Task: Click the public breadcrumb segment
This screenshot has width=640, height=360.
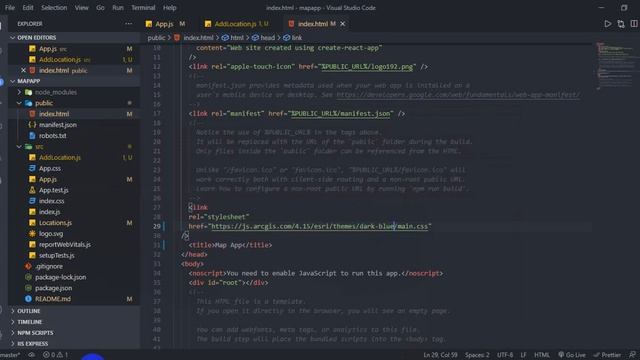Action: point(156,38)
